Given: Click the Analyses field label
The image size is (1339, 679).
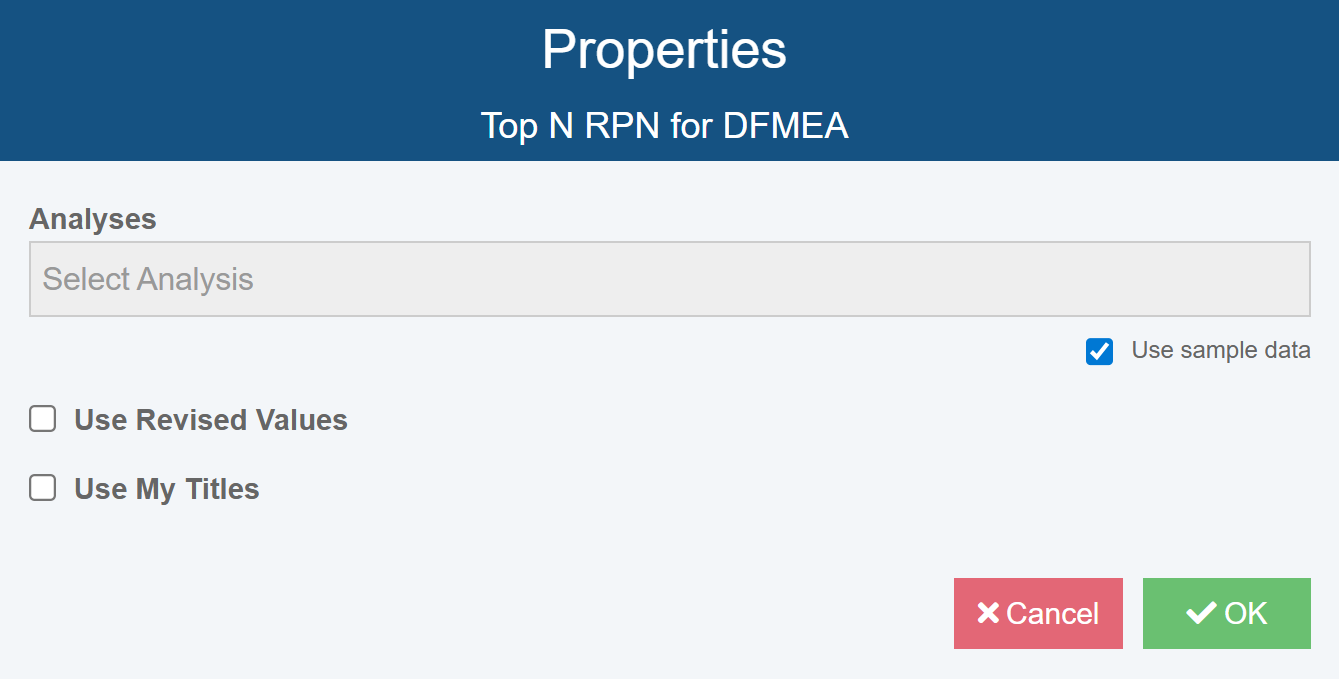Looking at the screenshot, I should pyautogui.click(x=93, y=219).
